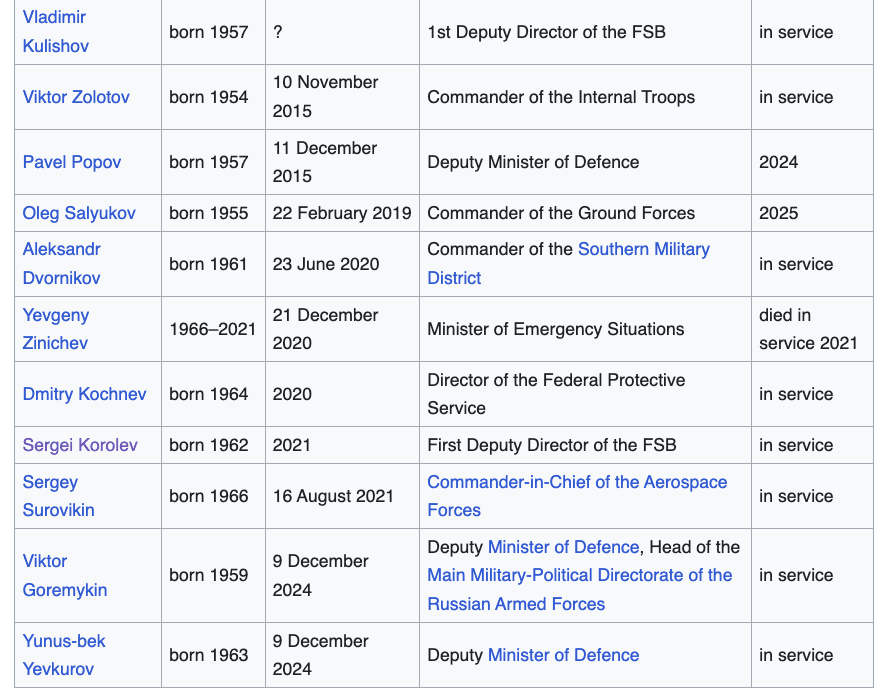Select 'Minister of Emergency Situations' text
This screenshot has width=886, height=692.
(556, 329)
